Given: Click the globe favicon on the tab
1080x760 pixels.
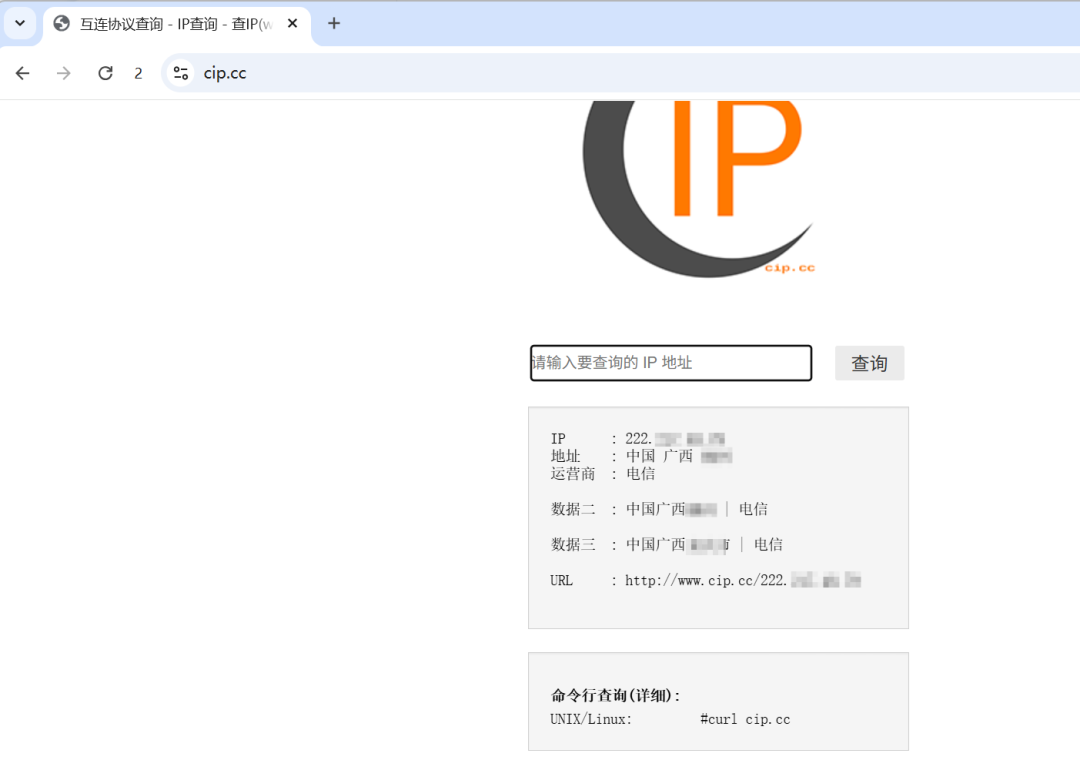Looking at the screenshot, I should (x=62, y=23).
